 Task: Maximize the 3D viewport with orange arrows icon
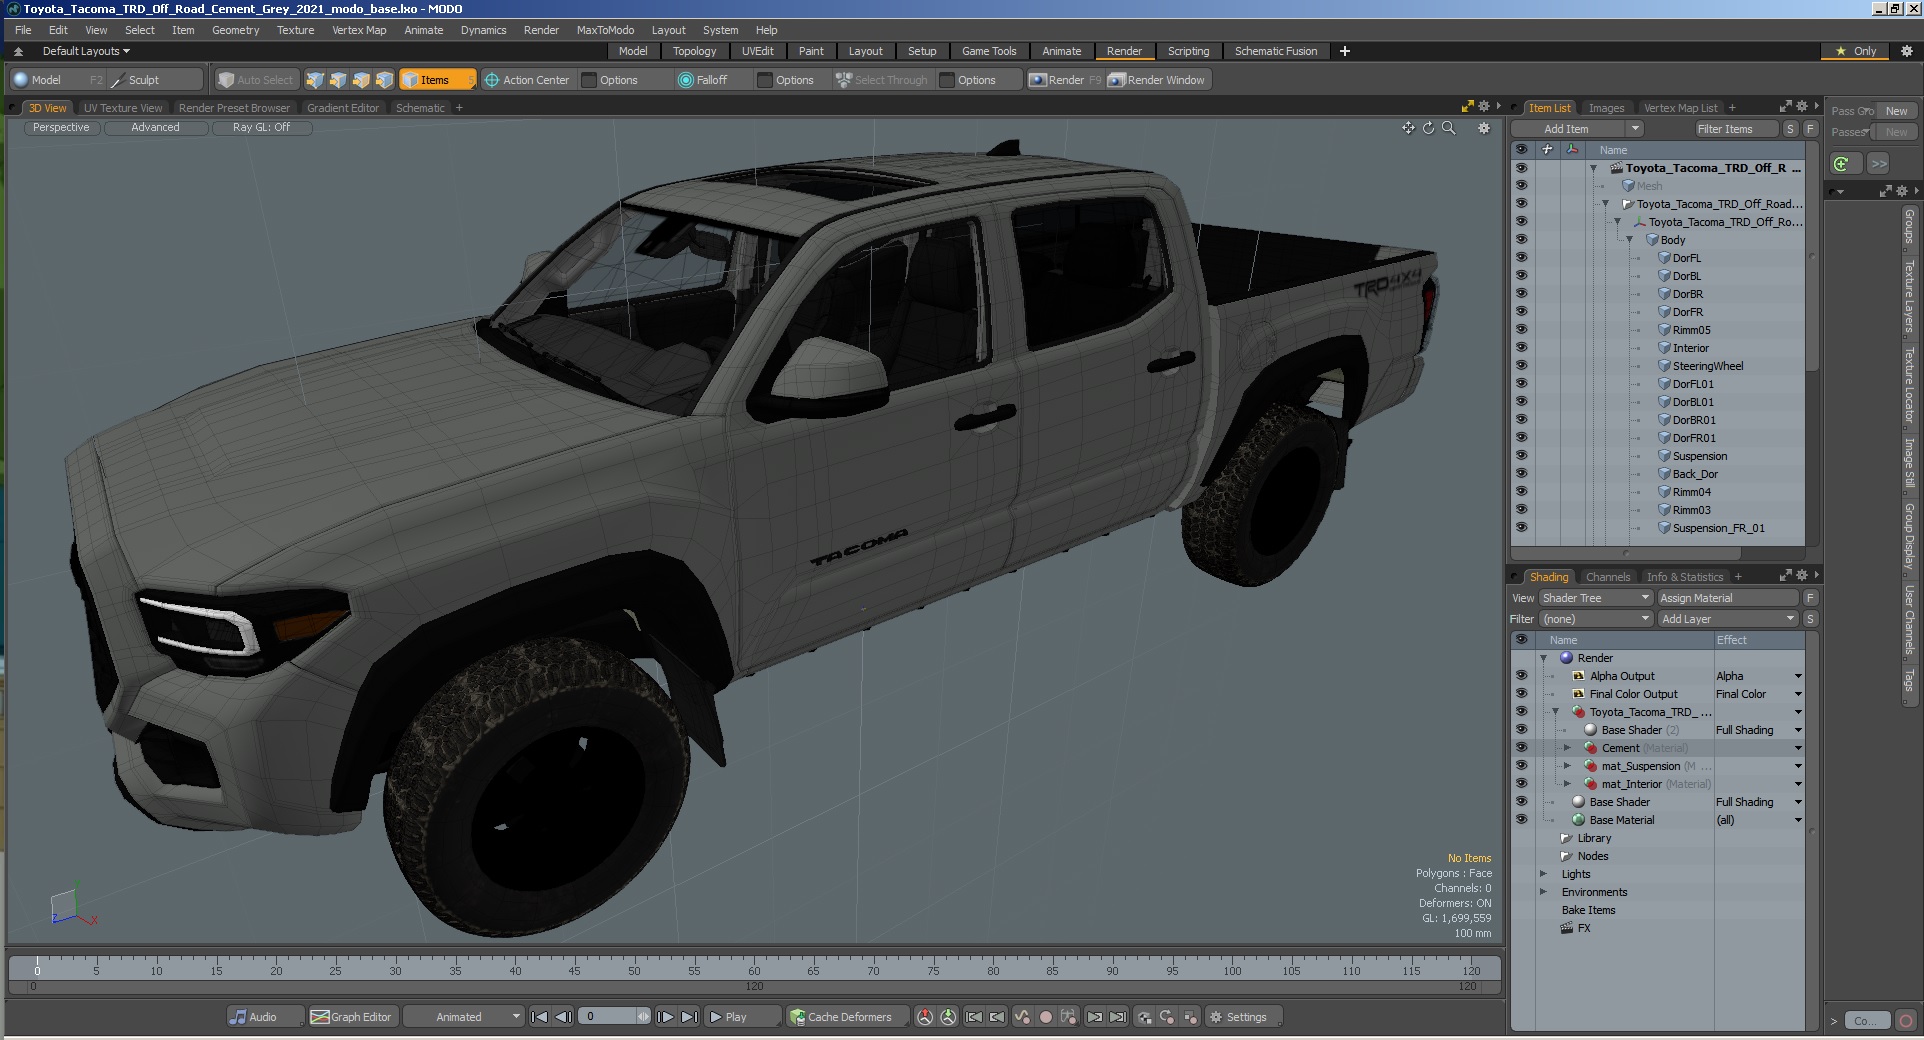pos(1468,106)
